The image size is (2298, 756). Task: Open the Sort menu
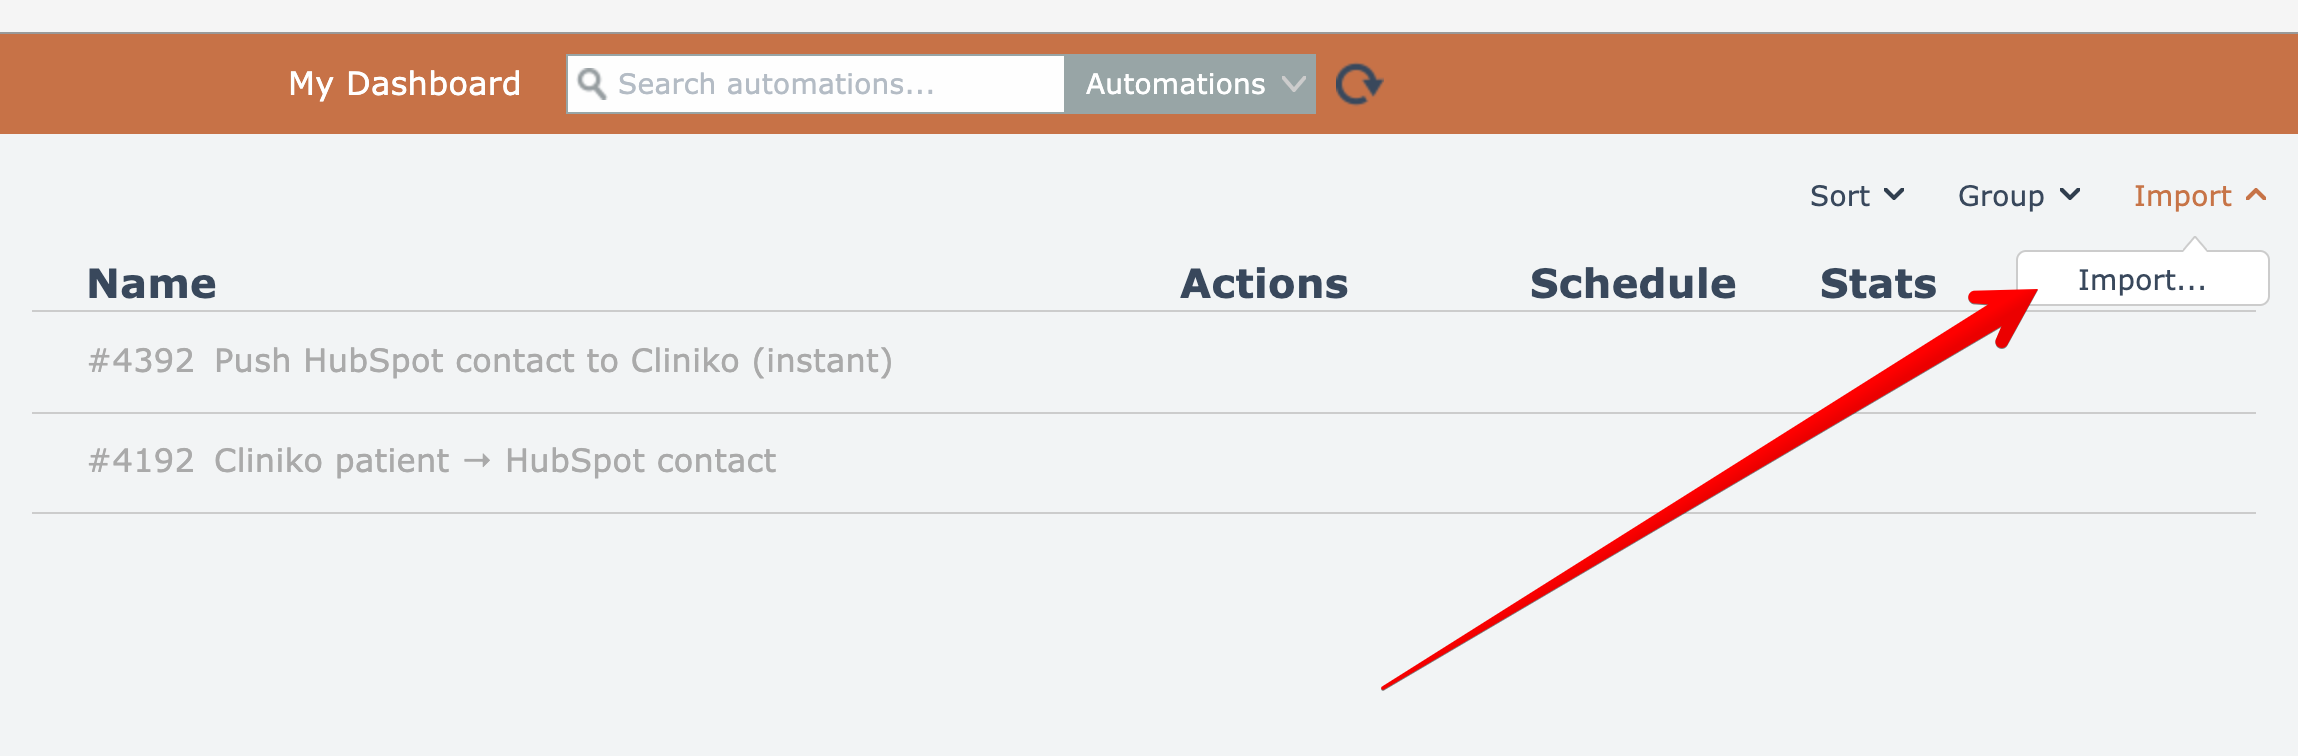(x=1856, y=196)
